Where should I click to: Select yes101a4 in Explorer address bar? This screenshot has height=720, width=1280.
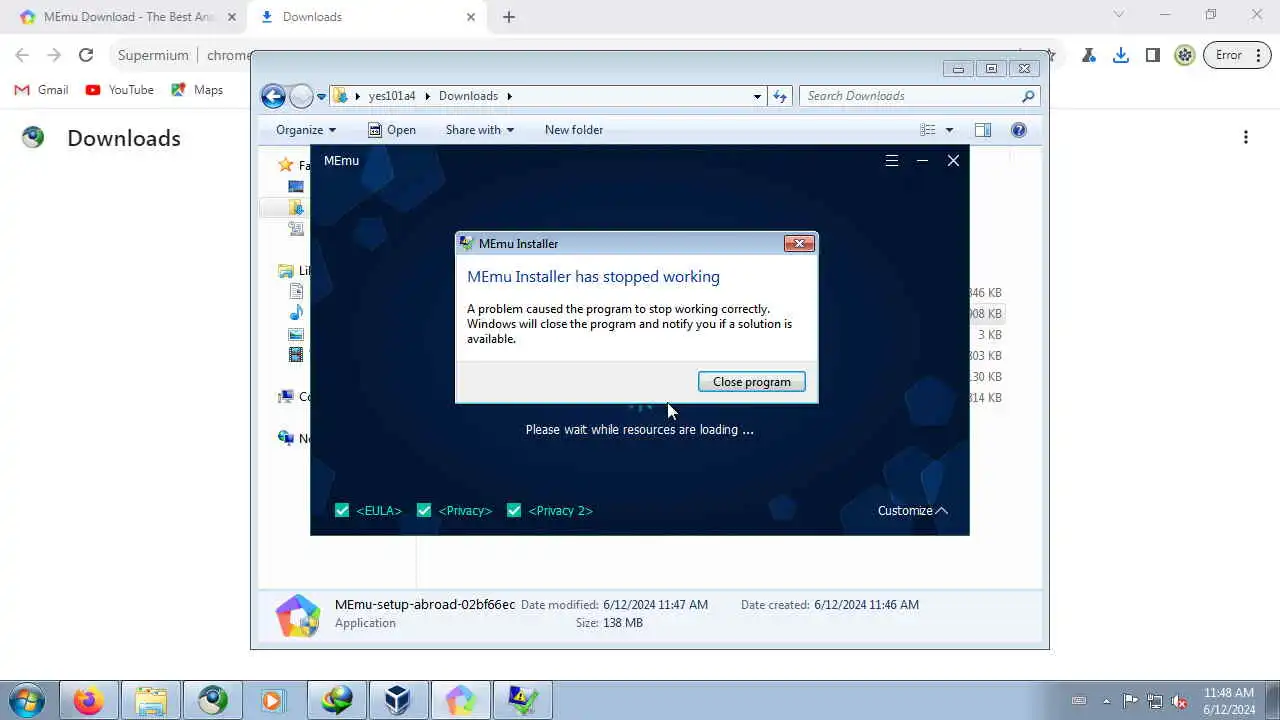coord(391,96)
